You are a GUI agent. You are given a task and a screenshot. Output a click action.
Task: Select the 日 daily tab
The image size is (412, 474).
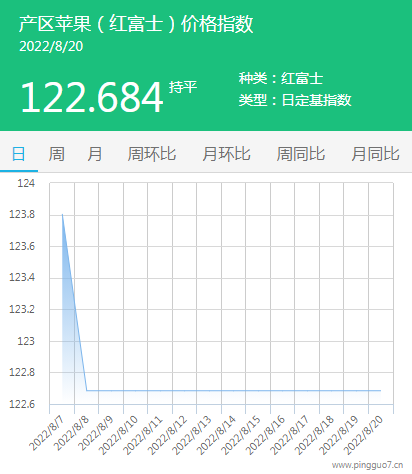coord(19,154)
